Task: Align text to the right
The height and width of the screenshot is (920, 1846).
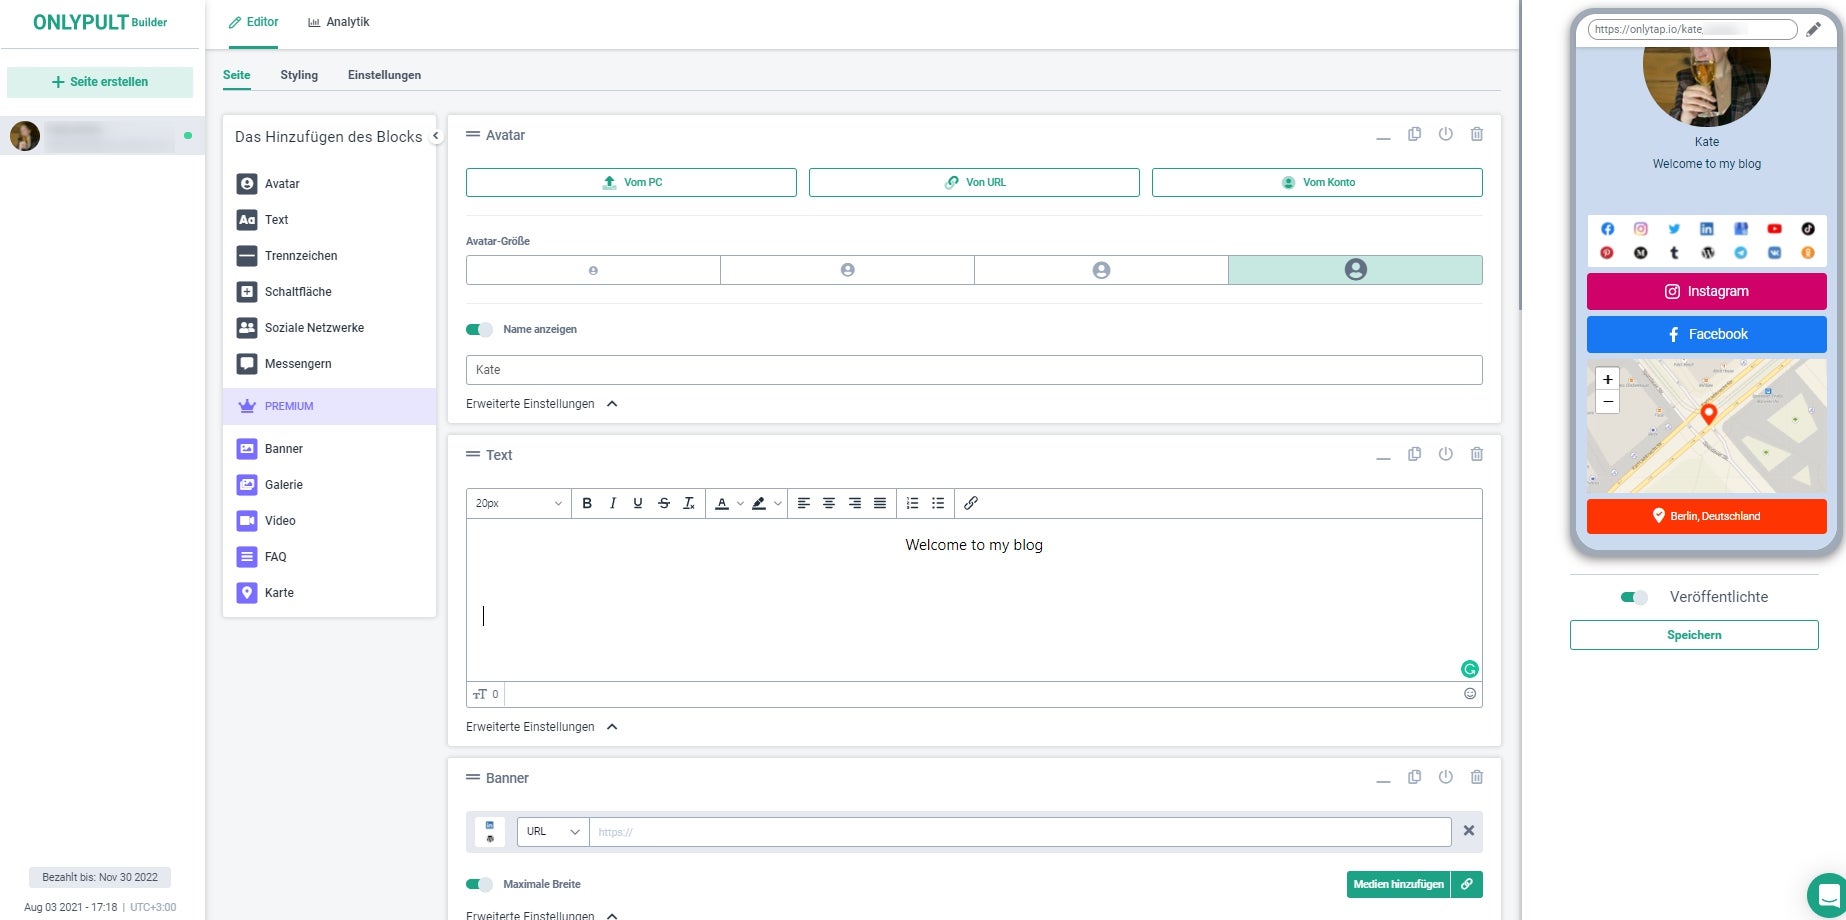Action: coord(855,503)
